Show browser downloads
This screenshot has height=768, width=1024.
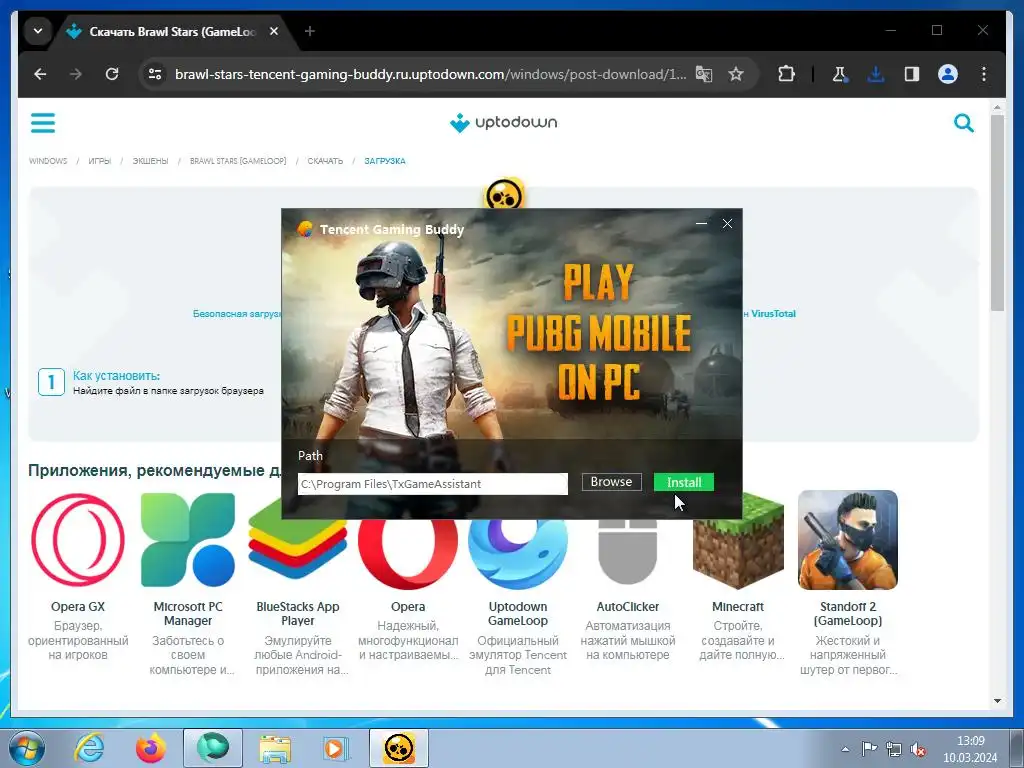876,74
